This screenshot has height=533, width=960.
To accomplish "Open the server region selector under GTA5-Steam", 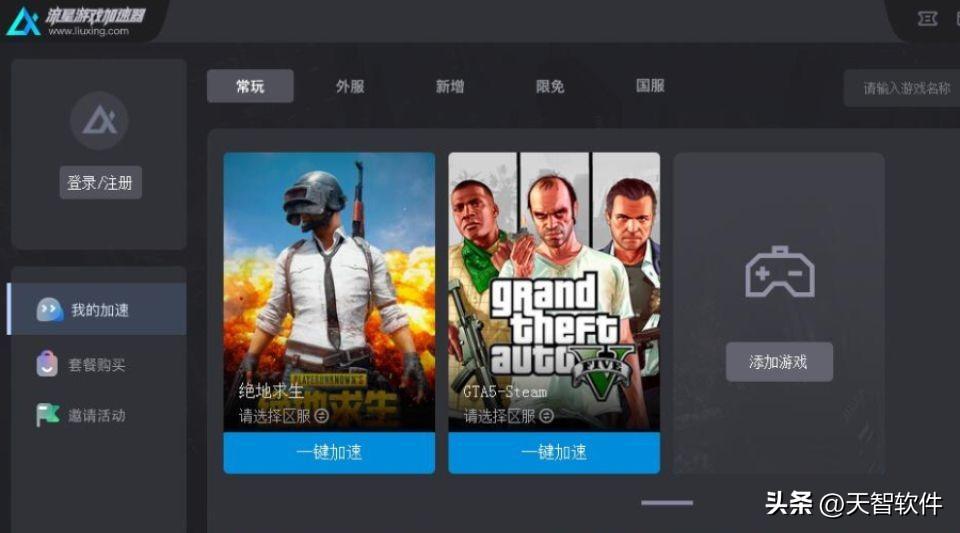I will click(509, 416).
